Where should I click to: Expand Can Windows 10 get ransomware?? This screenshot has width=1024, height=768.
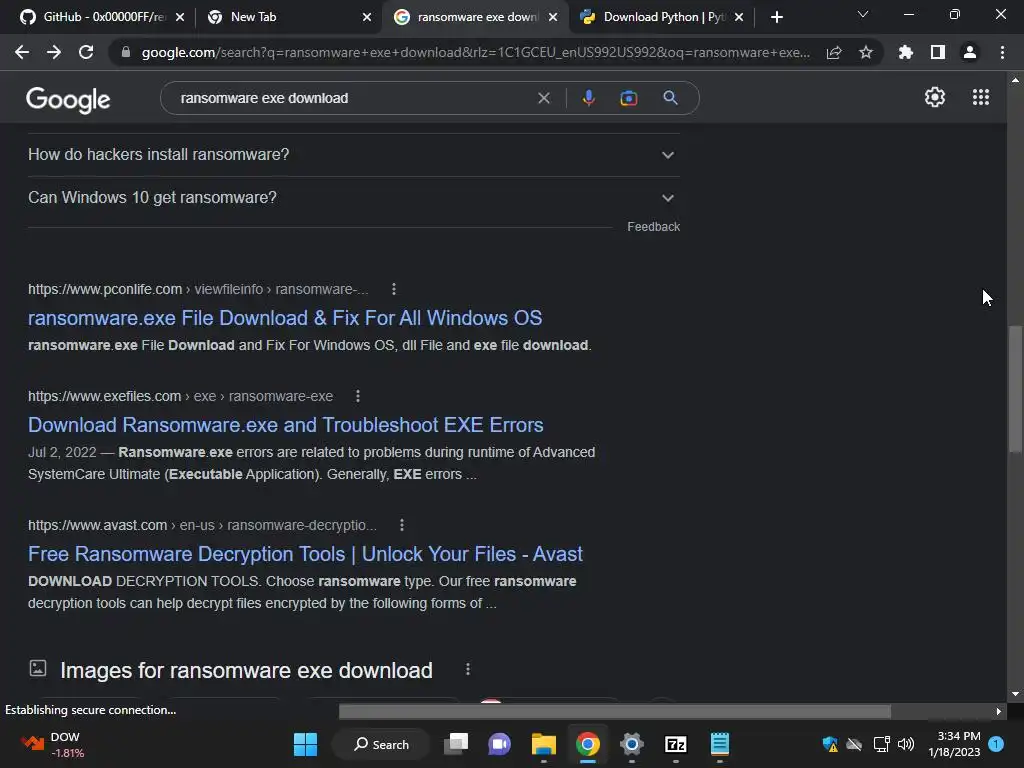tap(354, 198)
